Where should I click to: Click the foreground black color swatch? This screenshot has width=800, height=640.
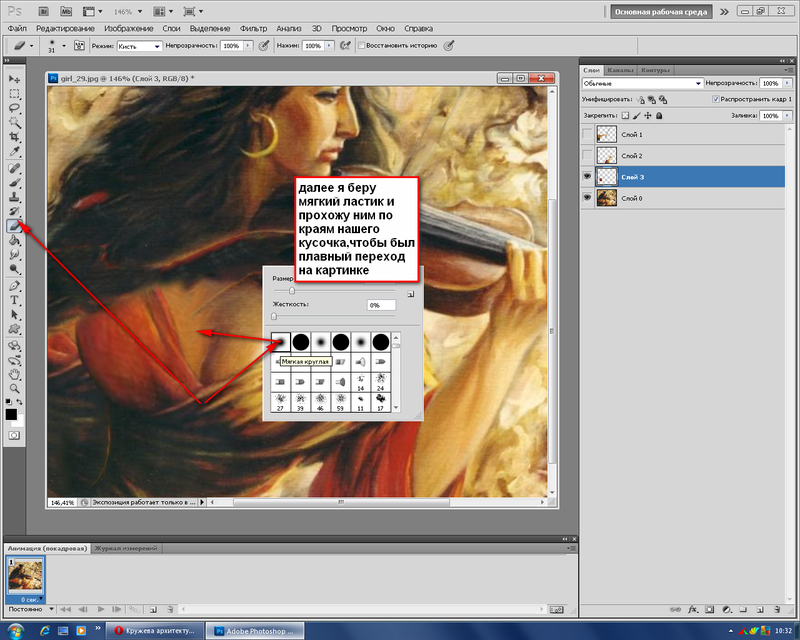(11, 413)
